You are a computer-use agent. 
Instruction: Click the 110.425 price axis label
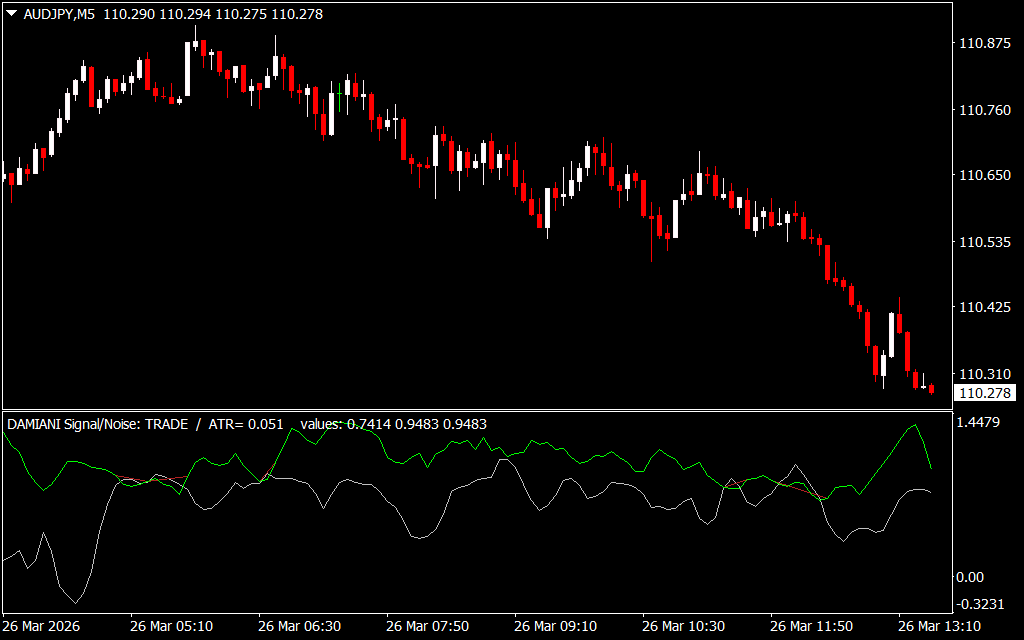click(984, 308)
